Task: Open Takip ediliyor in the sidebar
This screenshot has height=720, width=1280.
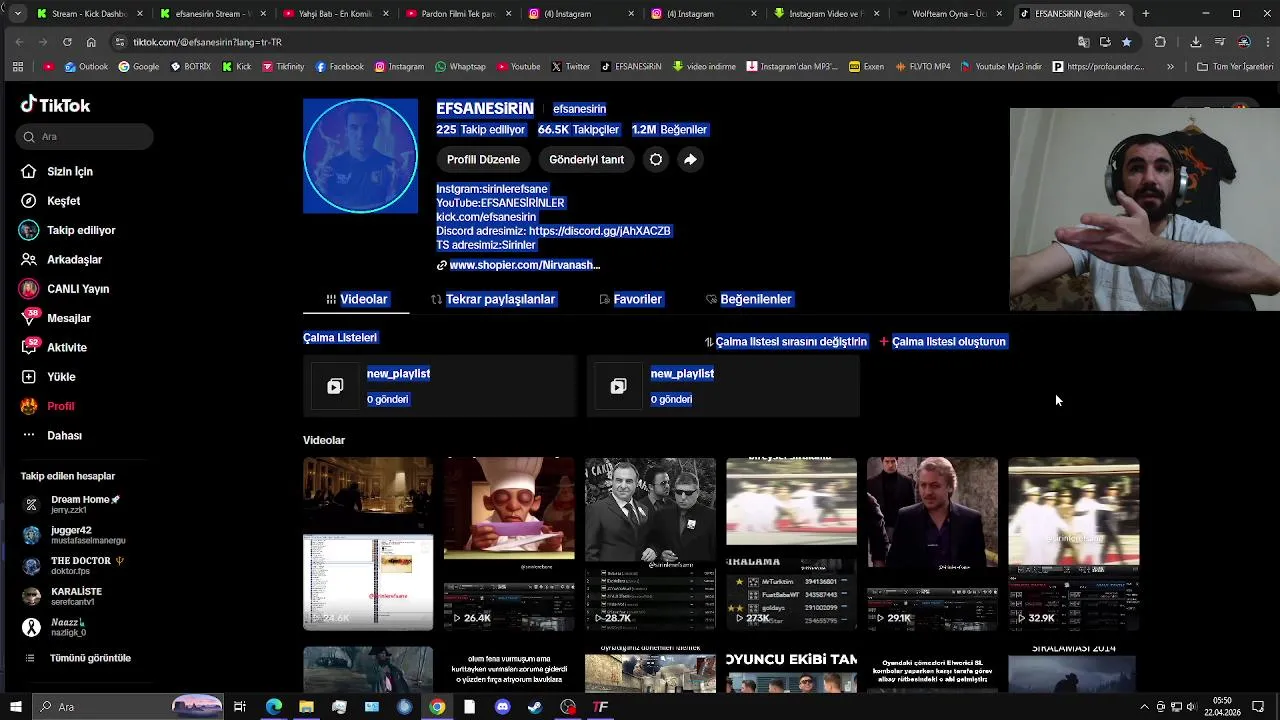Action: [68, 230]
